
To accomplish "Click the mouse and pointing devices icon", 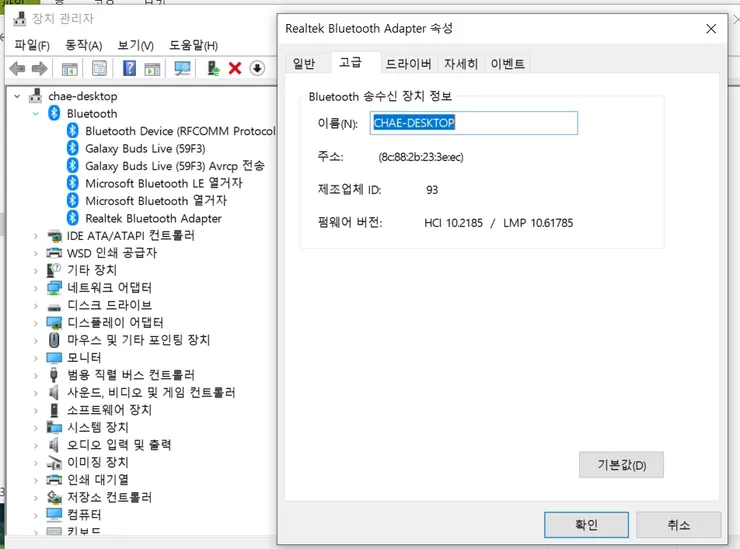I will click(54, 340).
